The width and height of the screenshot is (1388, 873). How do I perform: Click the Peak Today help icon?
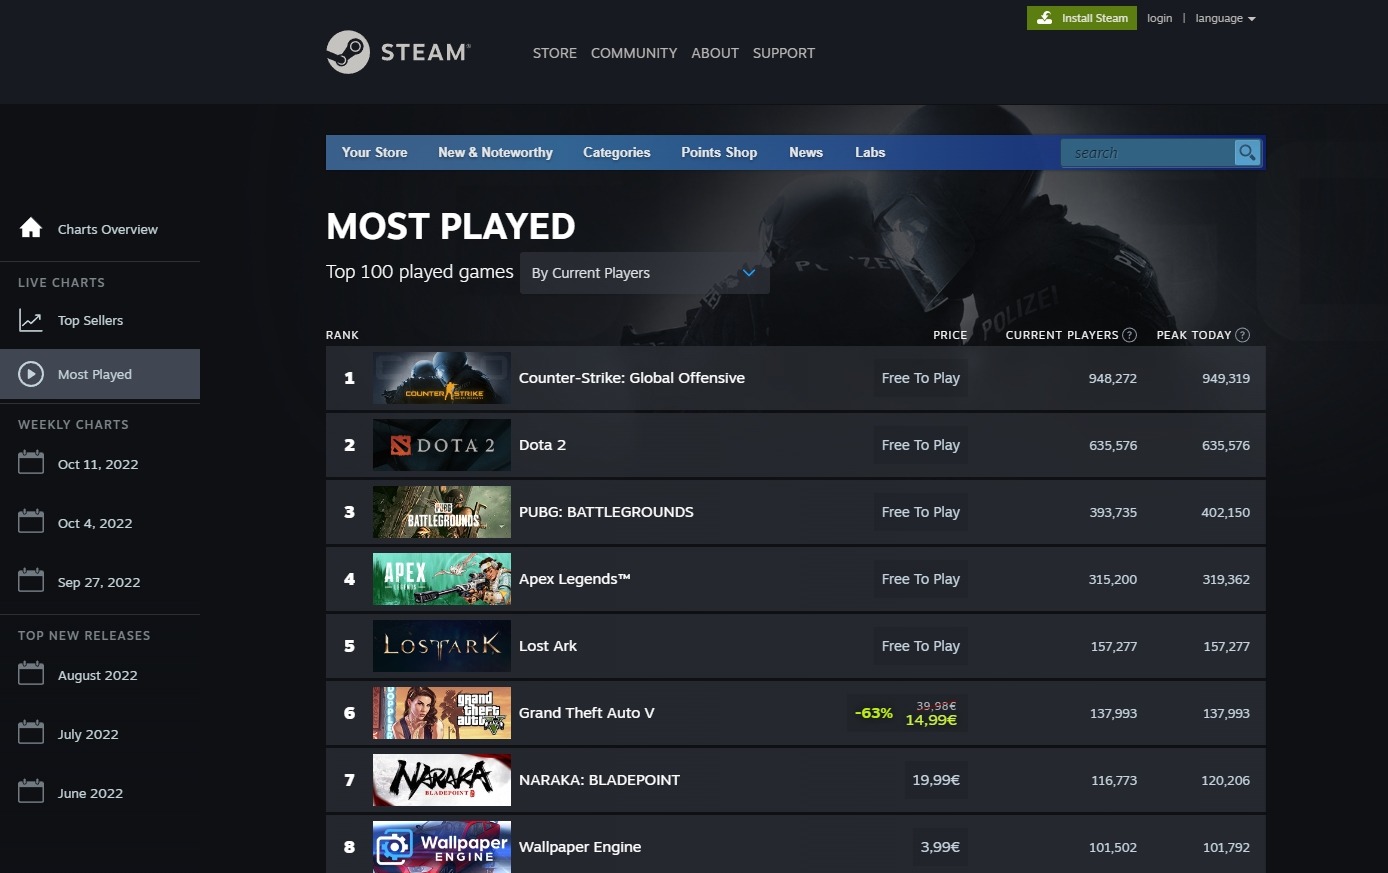pyautogui.click(x=1243, y=335)
